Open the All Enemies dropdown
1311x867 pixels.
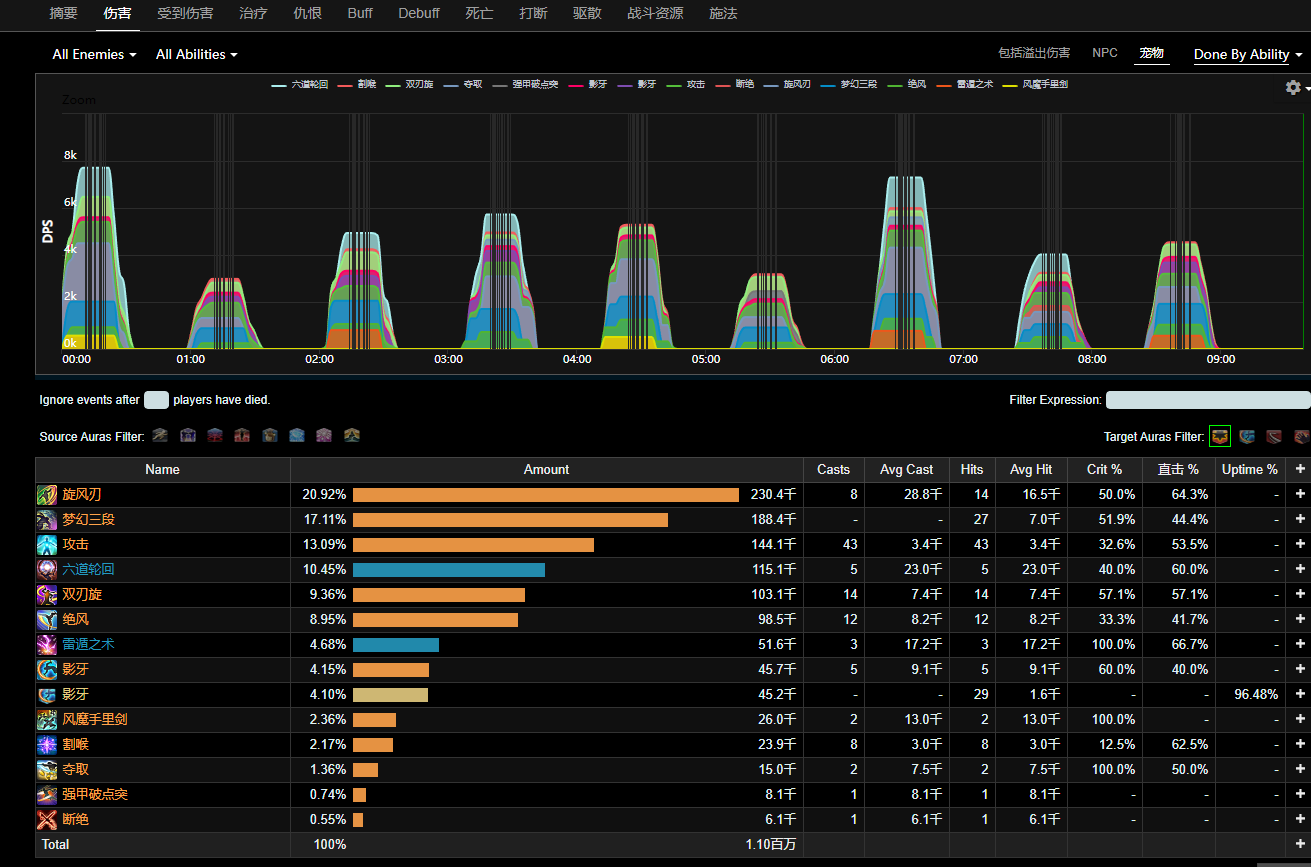(x=94, y=55)
